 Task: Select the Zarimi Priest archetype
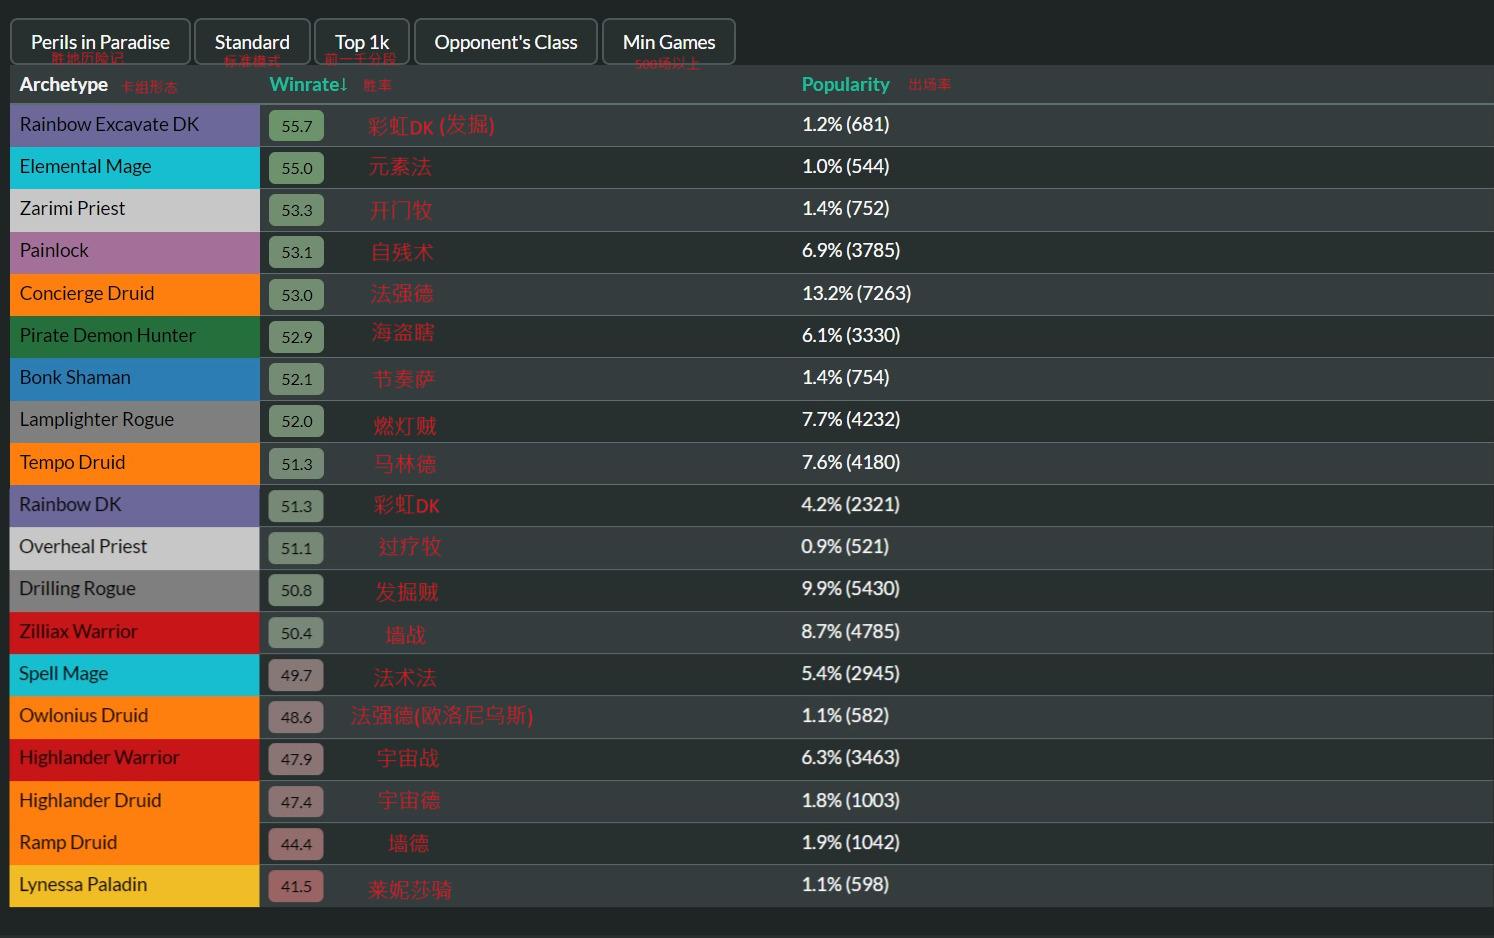click(x=135, y=209)
